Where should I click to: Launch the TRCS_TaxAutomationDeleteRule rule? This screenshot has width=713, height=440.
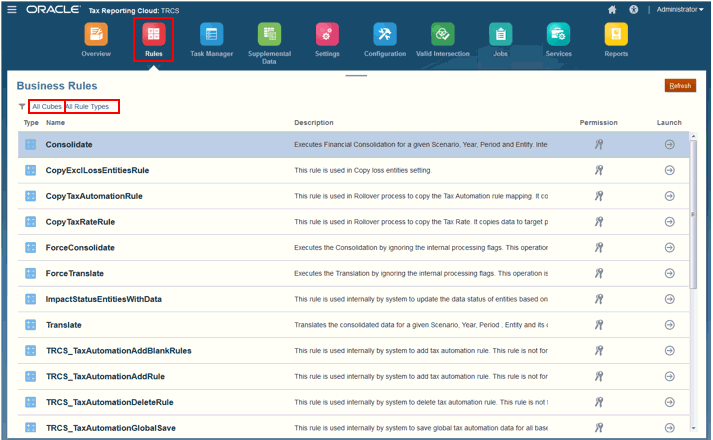[x=669, y=402]
